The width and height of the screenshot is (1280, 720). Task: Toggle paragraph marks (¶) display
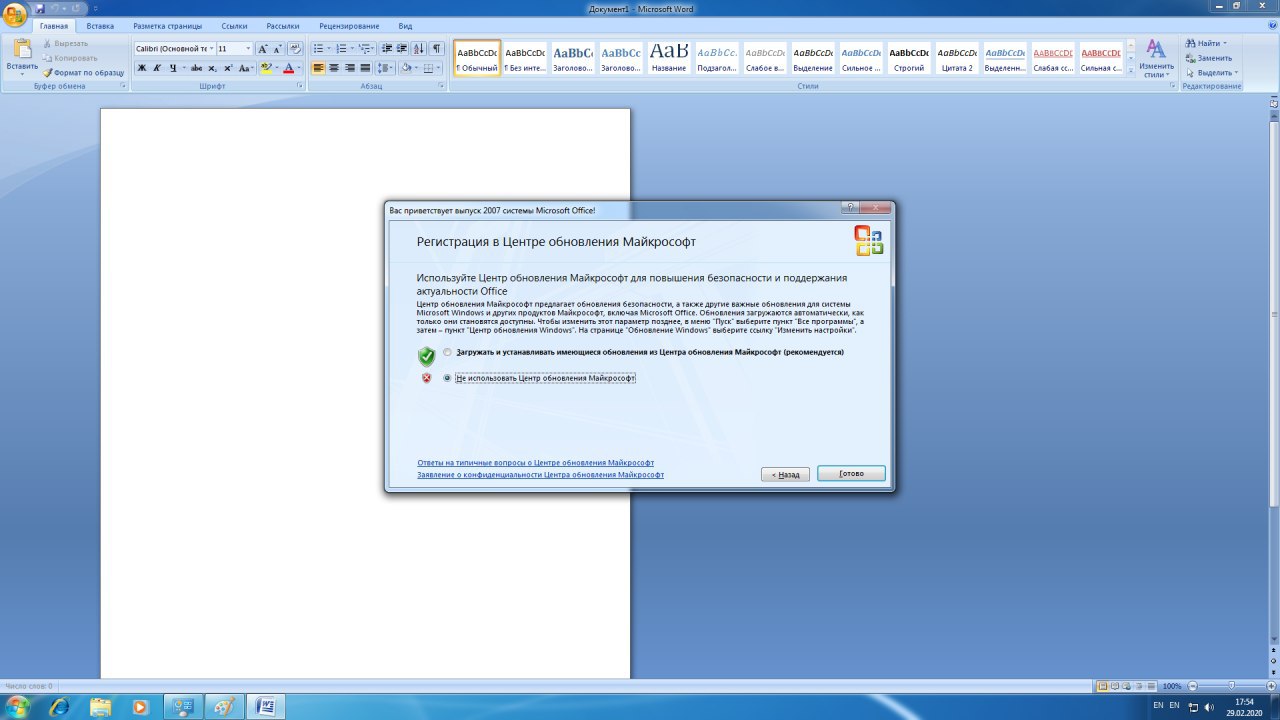point(436,48)
